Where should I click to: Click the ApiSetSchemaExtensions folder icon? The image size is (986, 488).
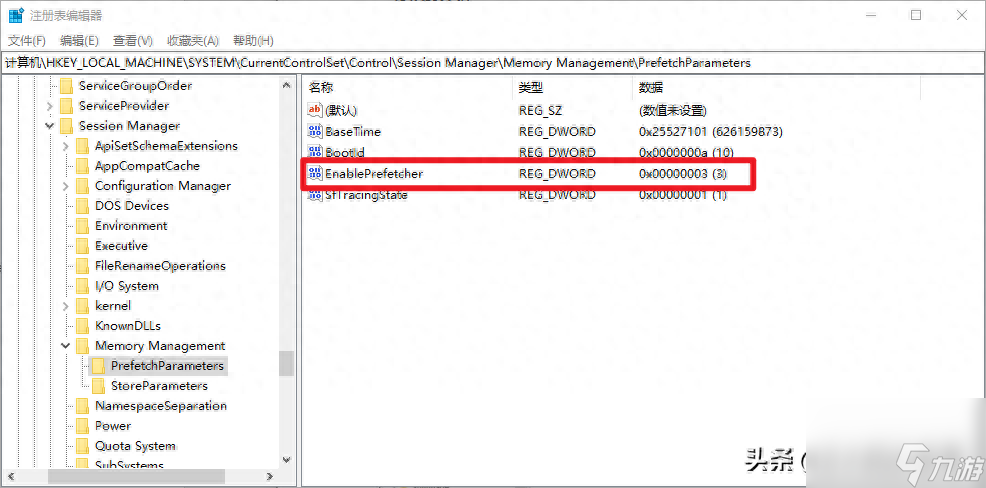[82, 146]
